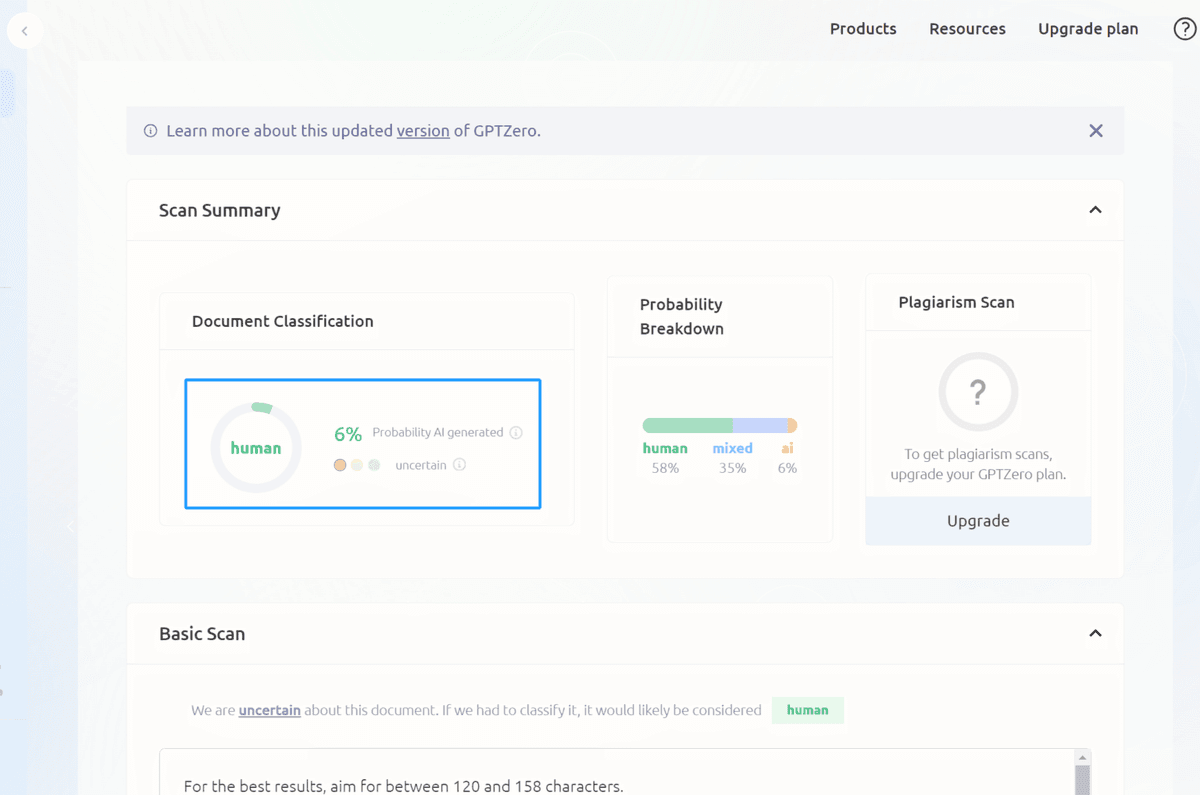Click Upgrade plan in top navigation
Image resolution: width=1200 pixels, height=795 pixels.
[x=1088, y=29]
